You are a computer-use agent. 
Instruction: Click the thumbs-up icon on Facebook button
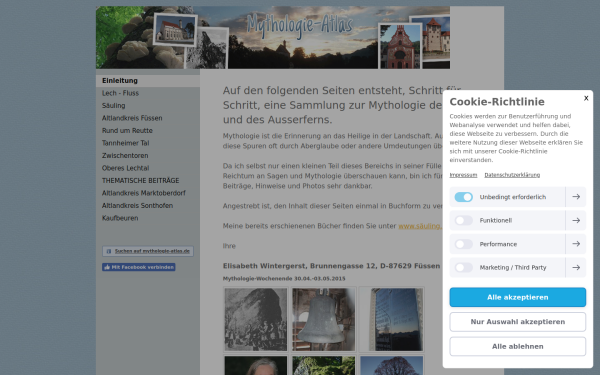coord(107,267)
